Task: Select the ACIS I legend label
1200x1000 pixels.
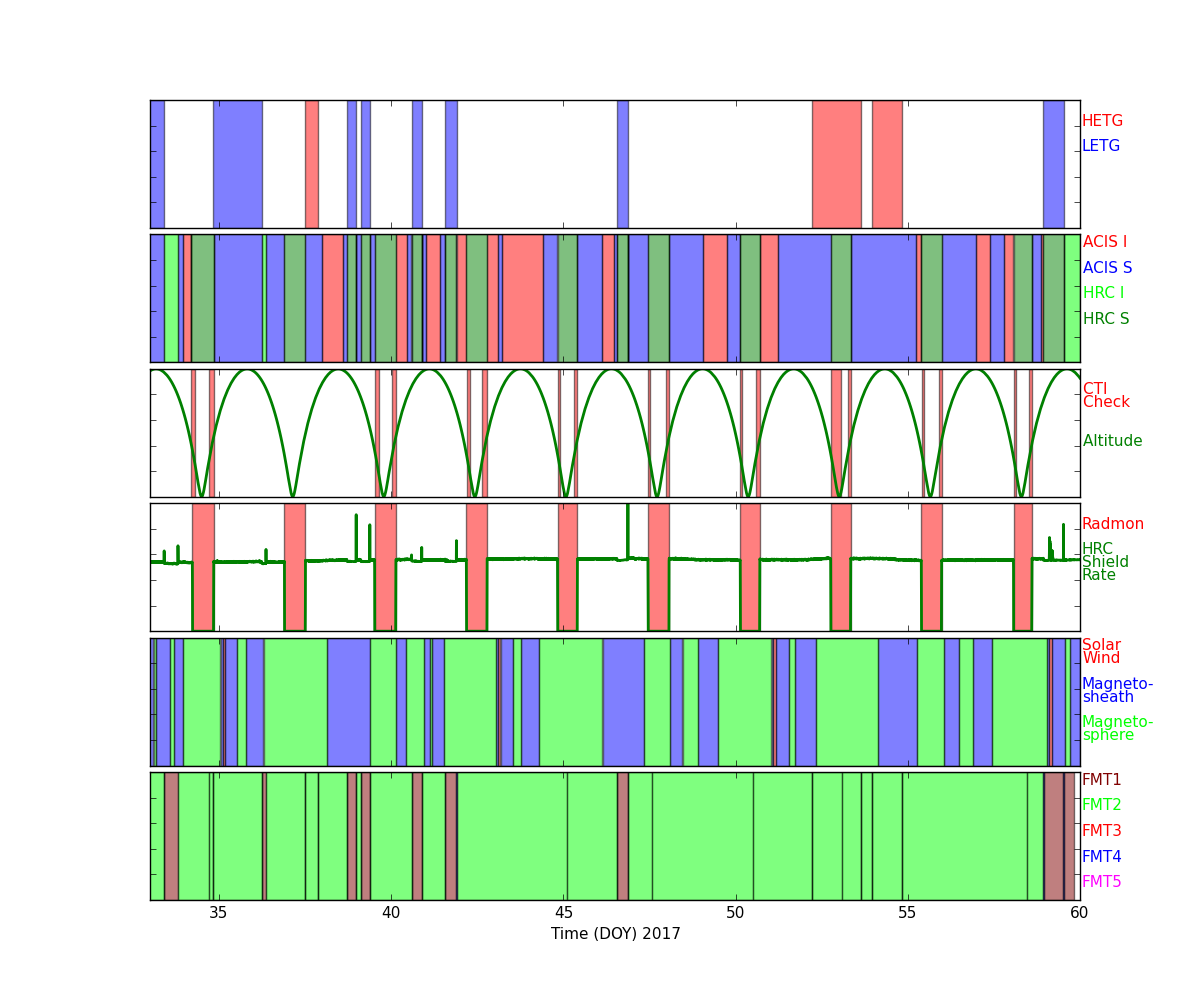Action: [x=1104, y=242]
